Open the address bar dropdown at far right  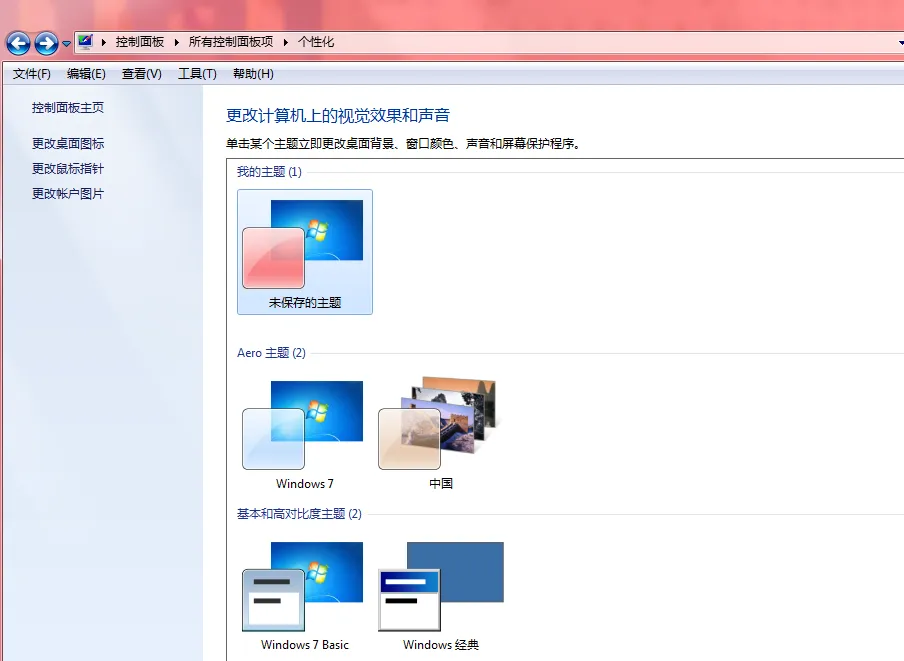[x=898, y=42]
